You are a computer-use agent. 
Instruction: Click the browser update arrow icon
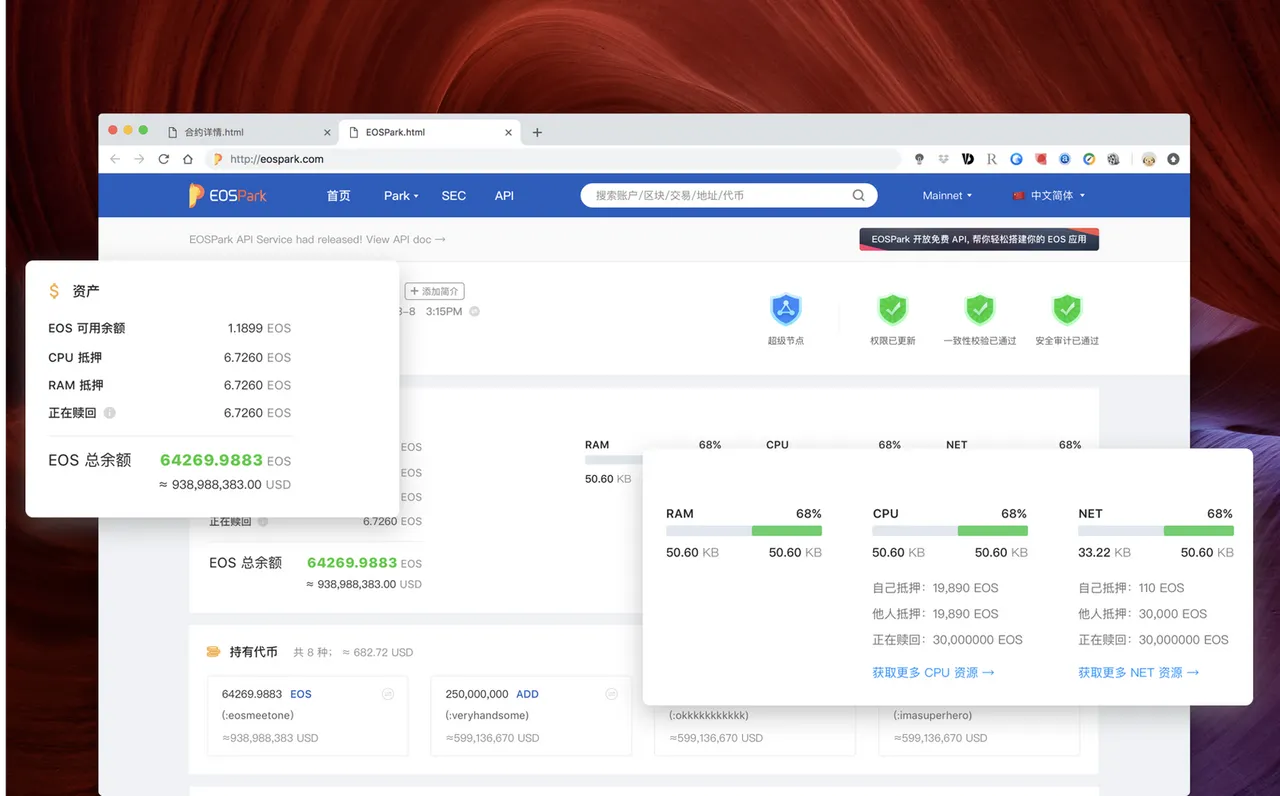(1174, 159)
